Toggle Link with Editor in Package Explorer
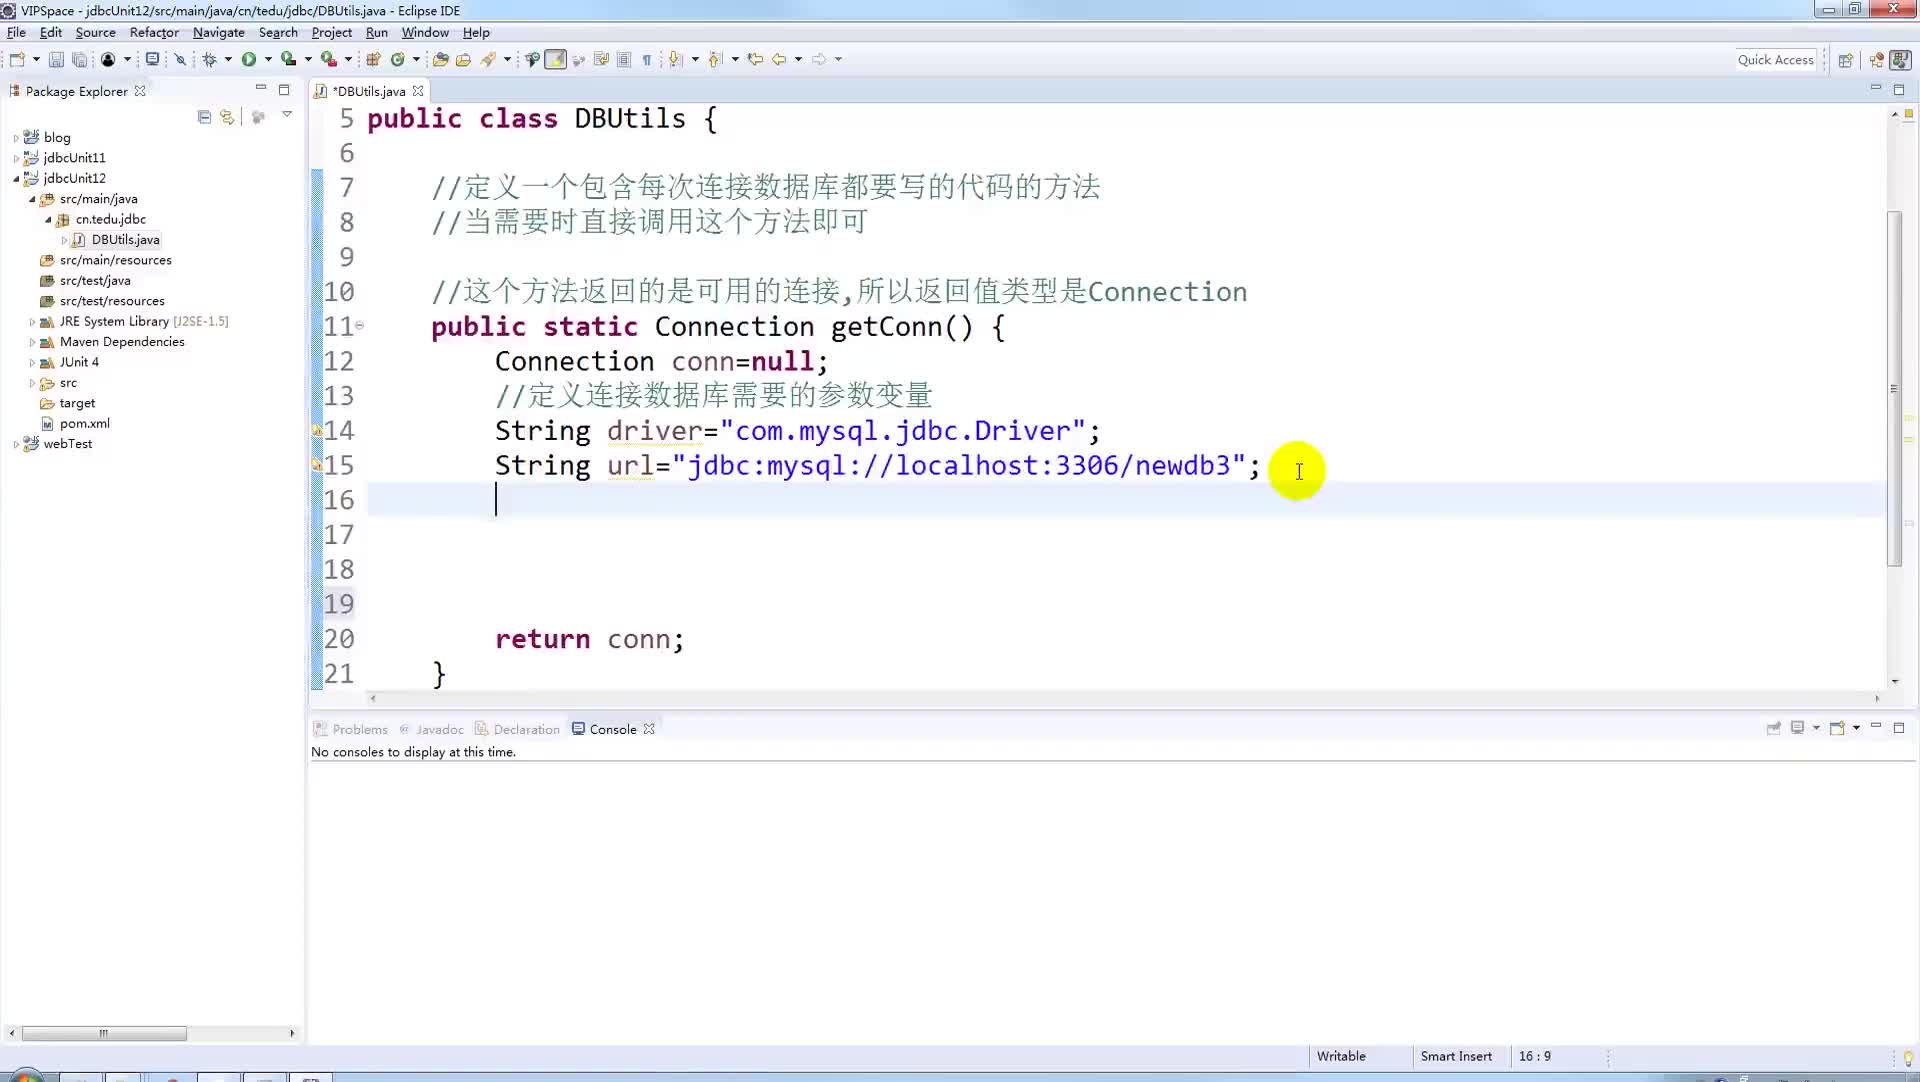 click(x=227, y=117)
